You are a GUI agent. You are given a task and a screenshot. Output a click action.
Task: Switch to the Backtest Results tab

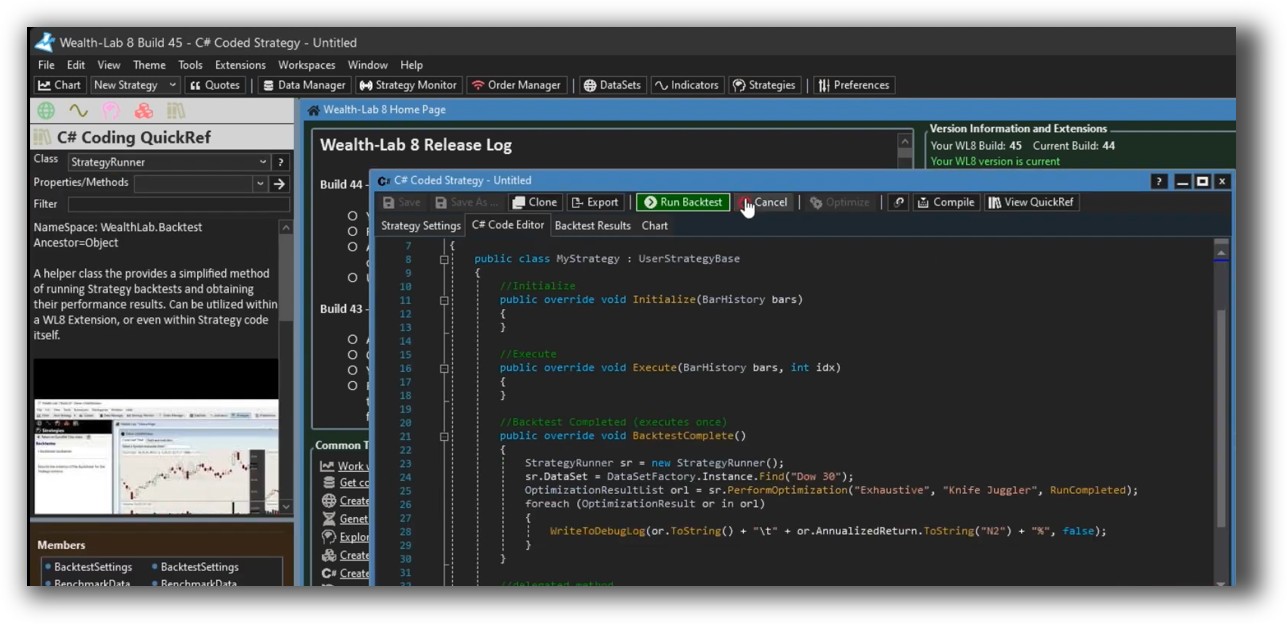[593, 225]
